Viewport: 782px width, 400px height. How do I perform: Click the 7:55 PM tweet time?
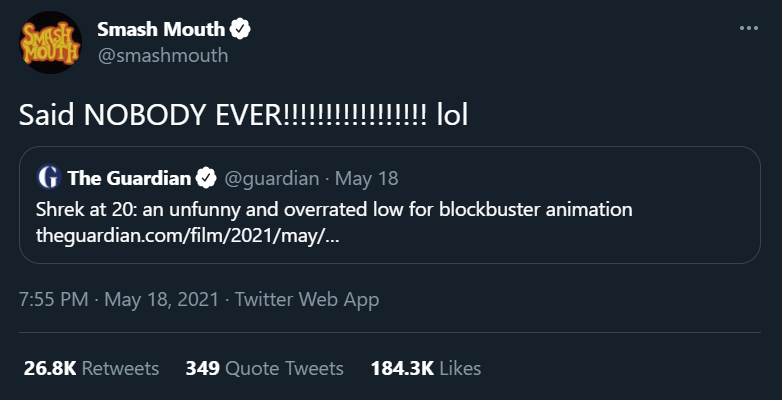pos(54,299)
